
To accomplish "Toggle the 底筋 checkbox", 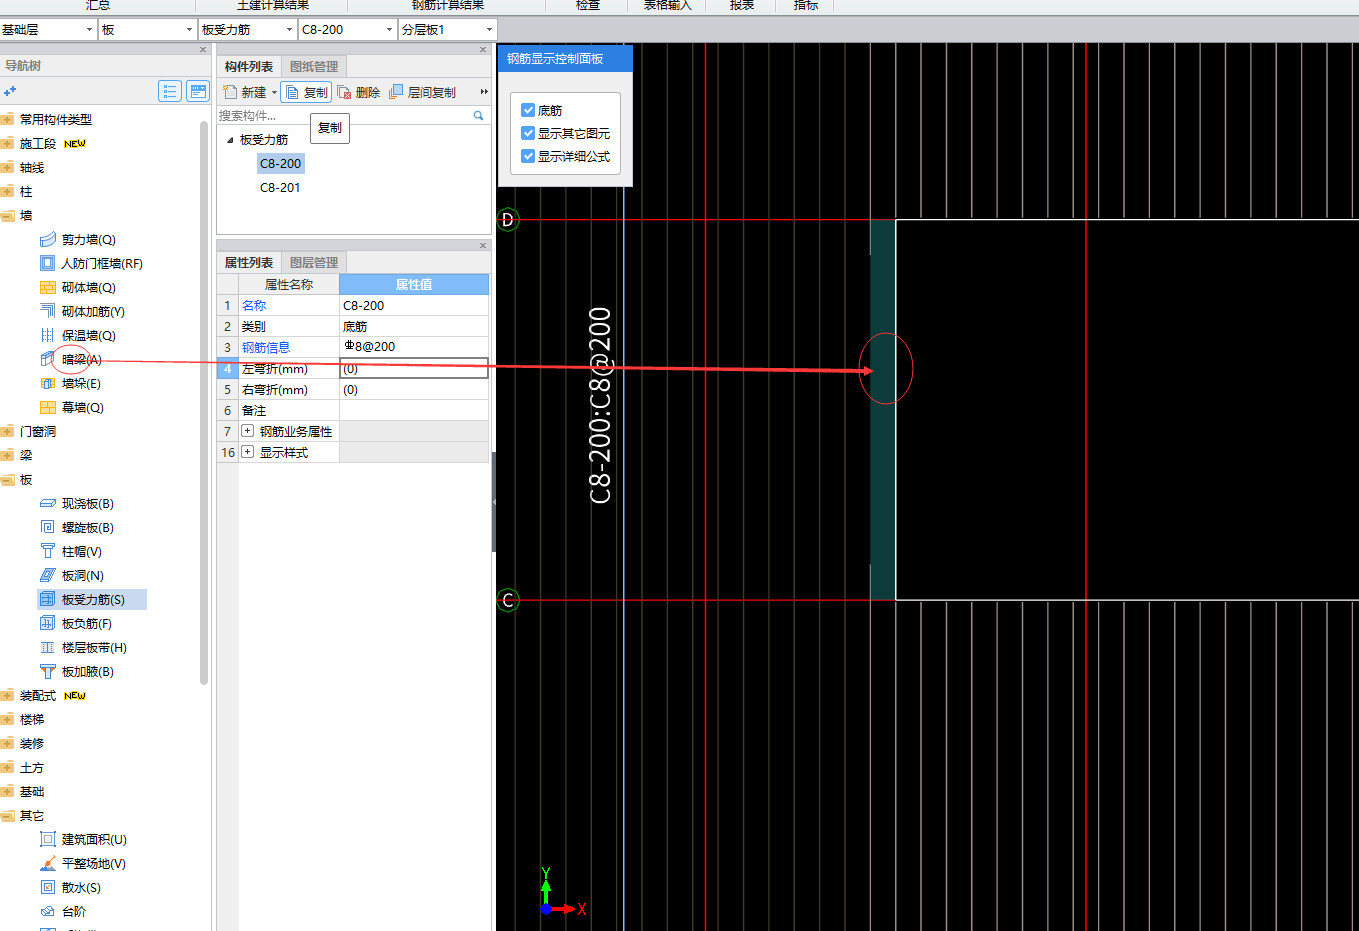I will tap(528, 110).
